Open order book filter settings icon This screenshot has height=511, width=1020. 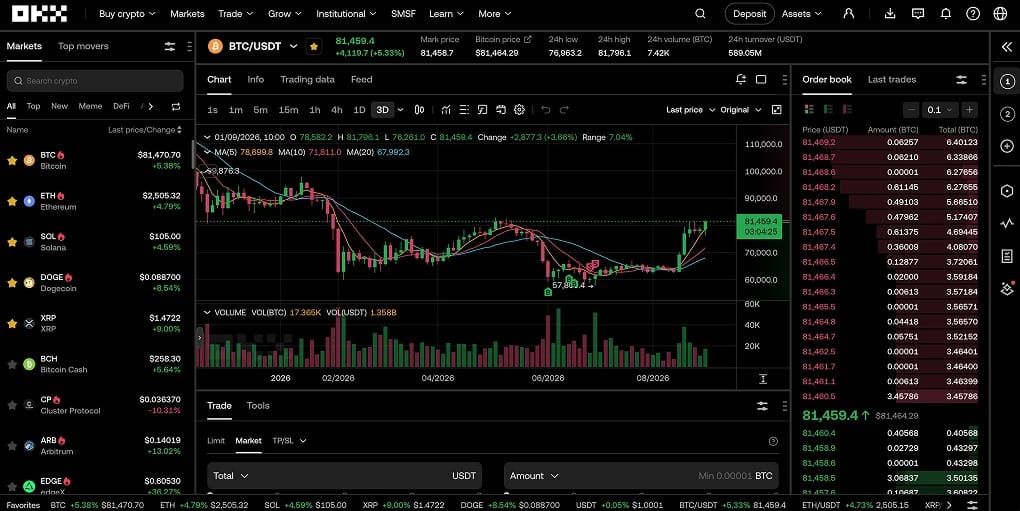coord(961,79)
